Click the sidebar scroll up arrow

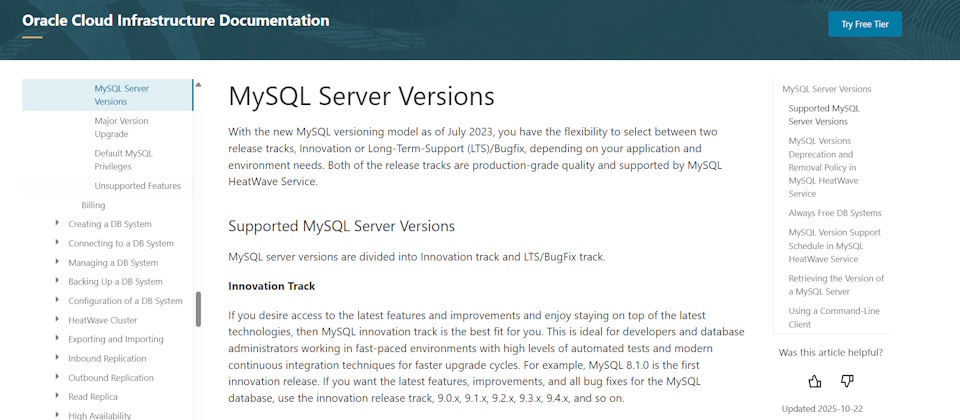click(198, 86)
